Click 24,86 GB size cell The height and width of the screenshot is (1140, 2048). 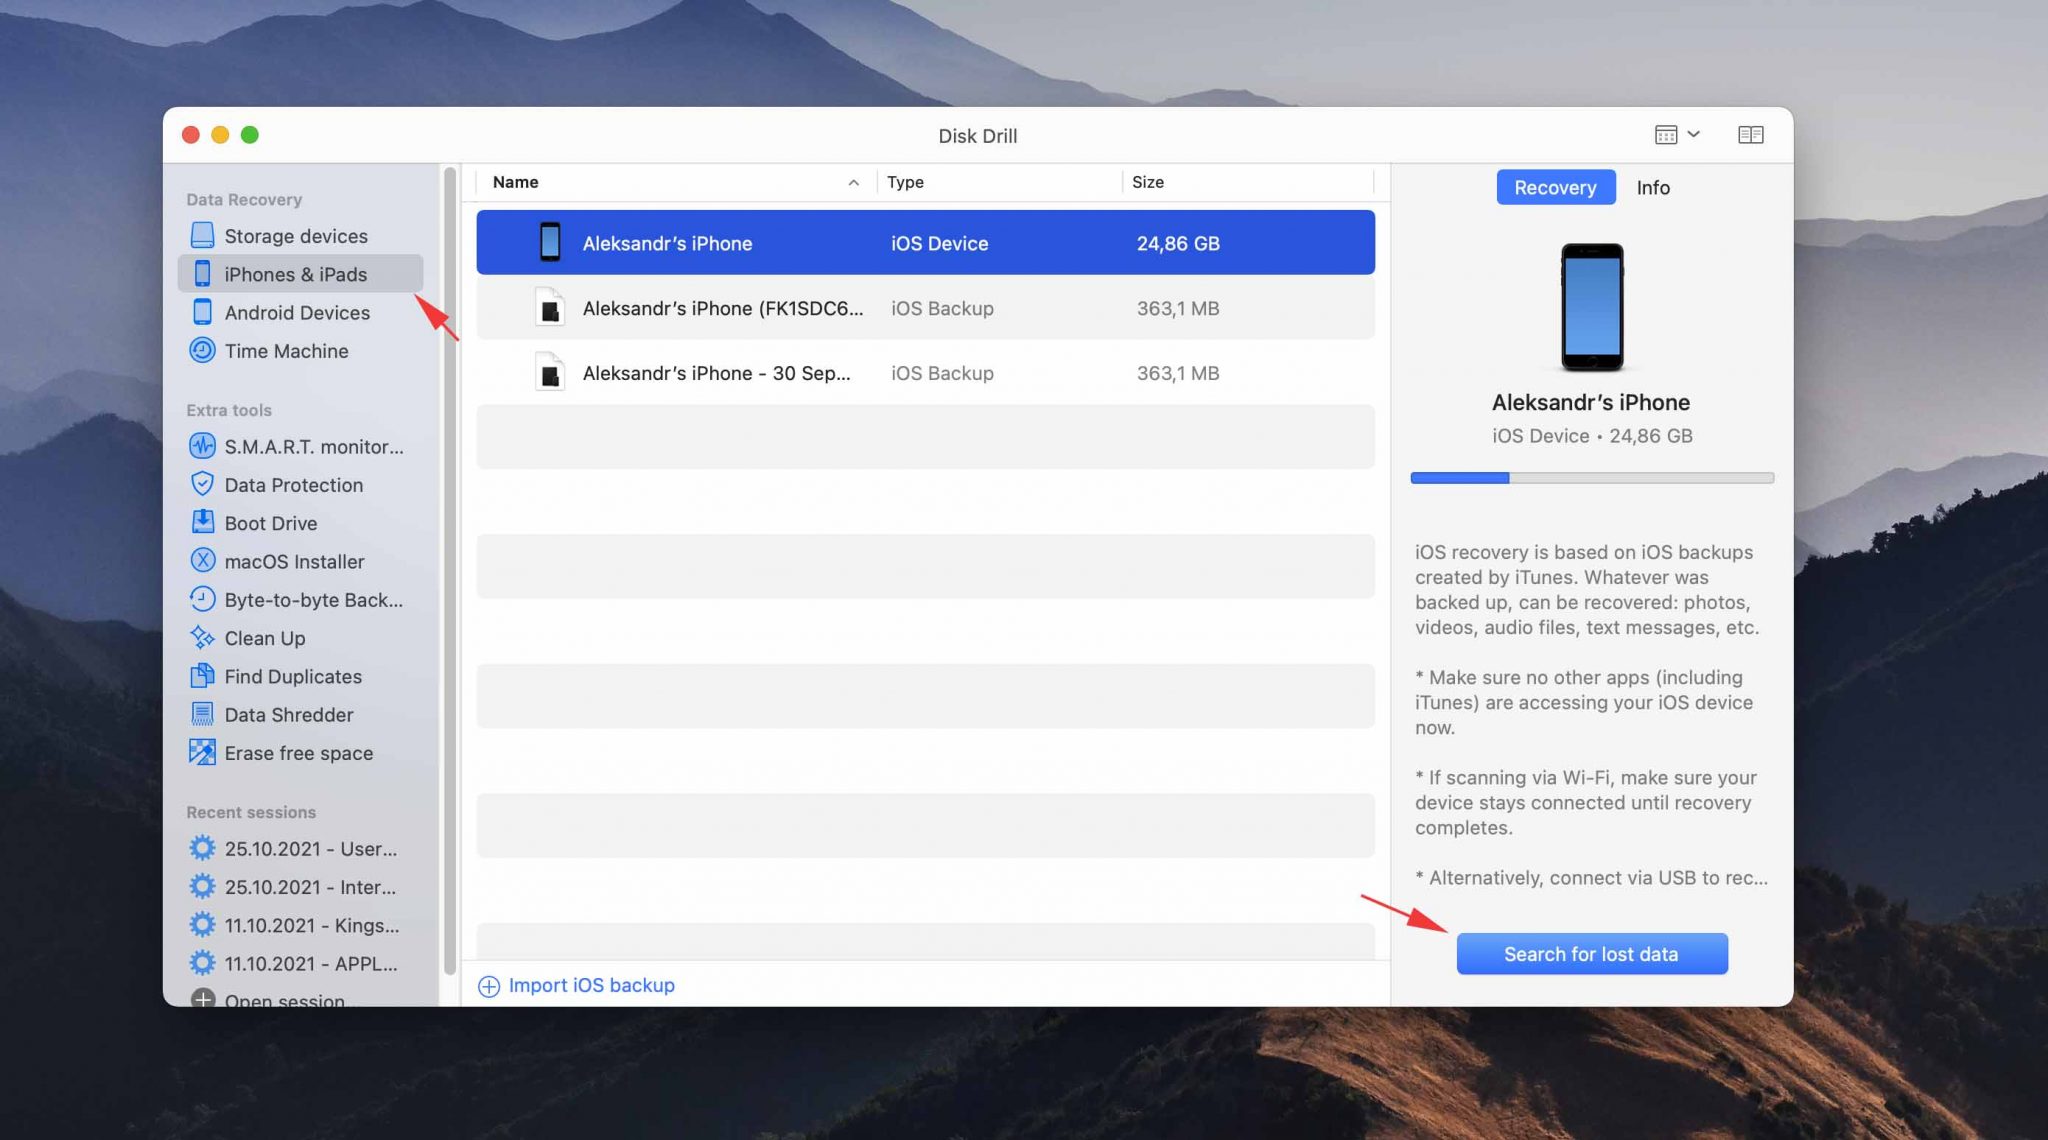[1178, 243]
